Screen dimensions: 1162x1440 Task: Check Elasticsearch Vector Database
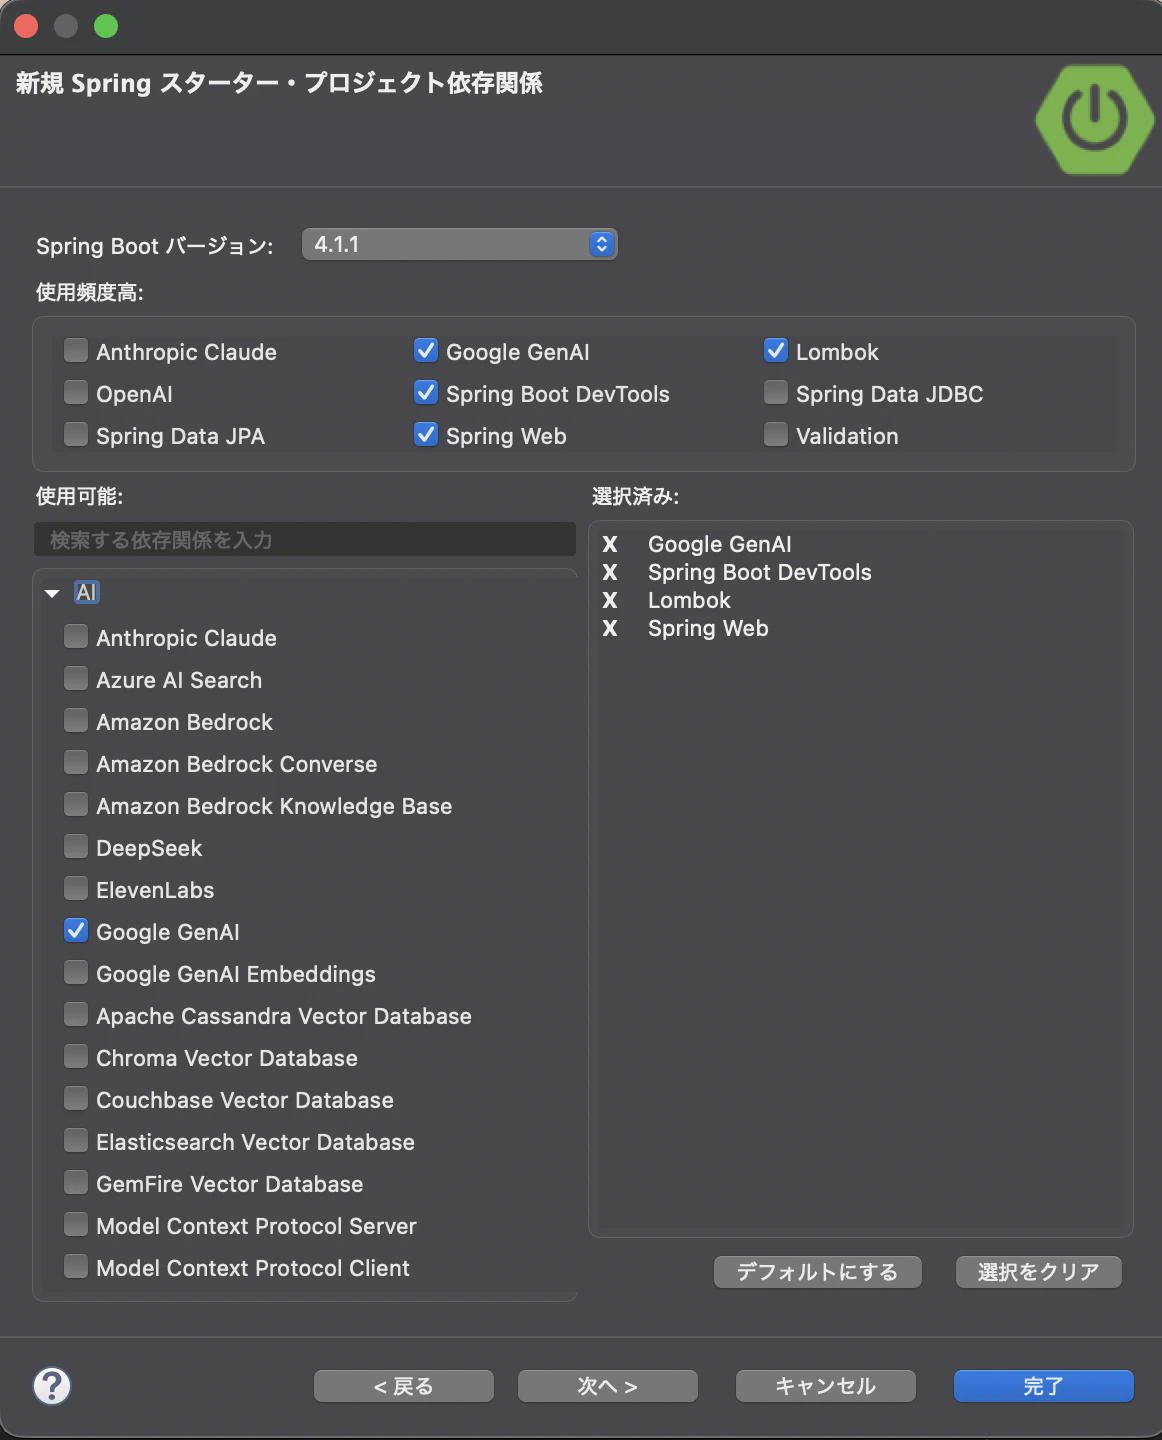click(76, 1140)
